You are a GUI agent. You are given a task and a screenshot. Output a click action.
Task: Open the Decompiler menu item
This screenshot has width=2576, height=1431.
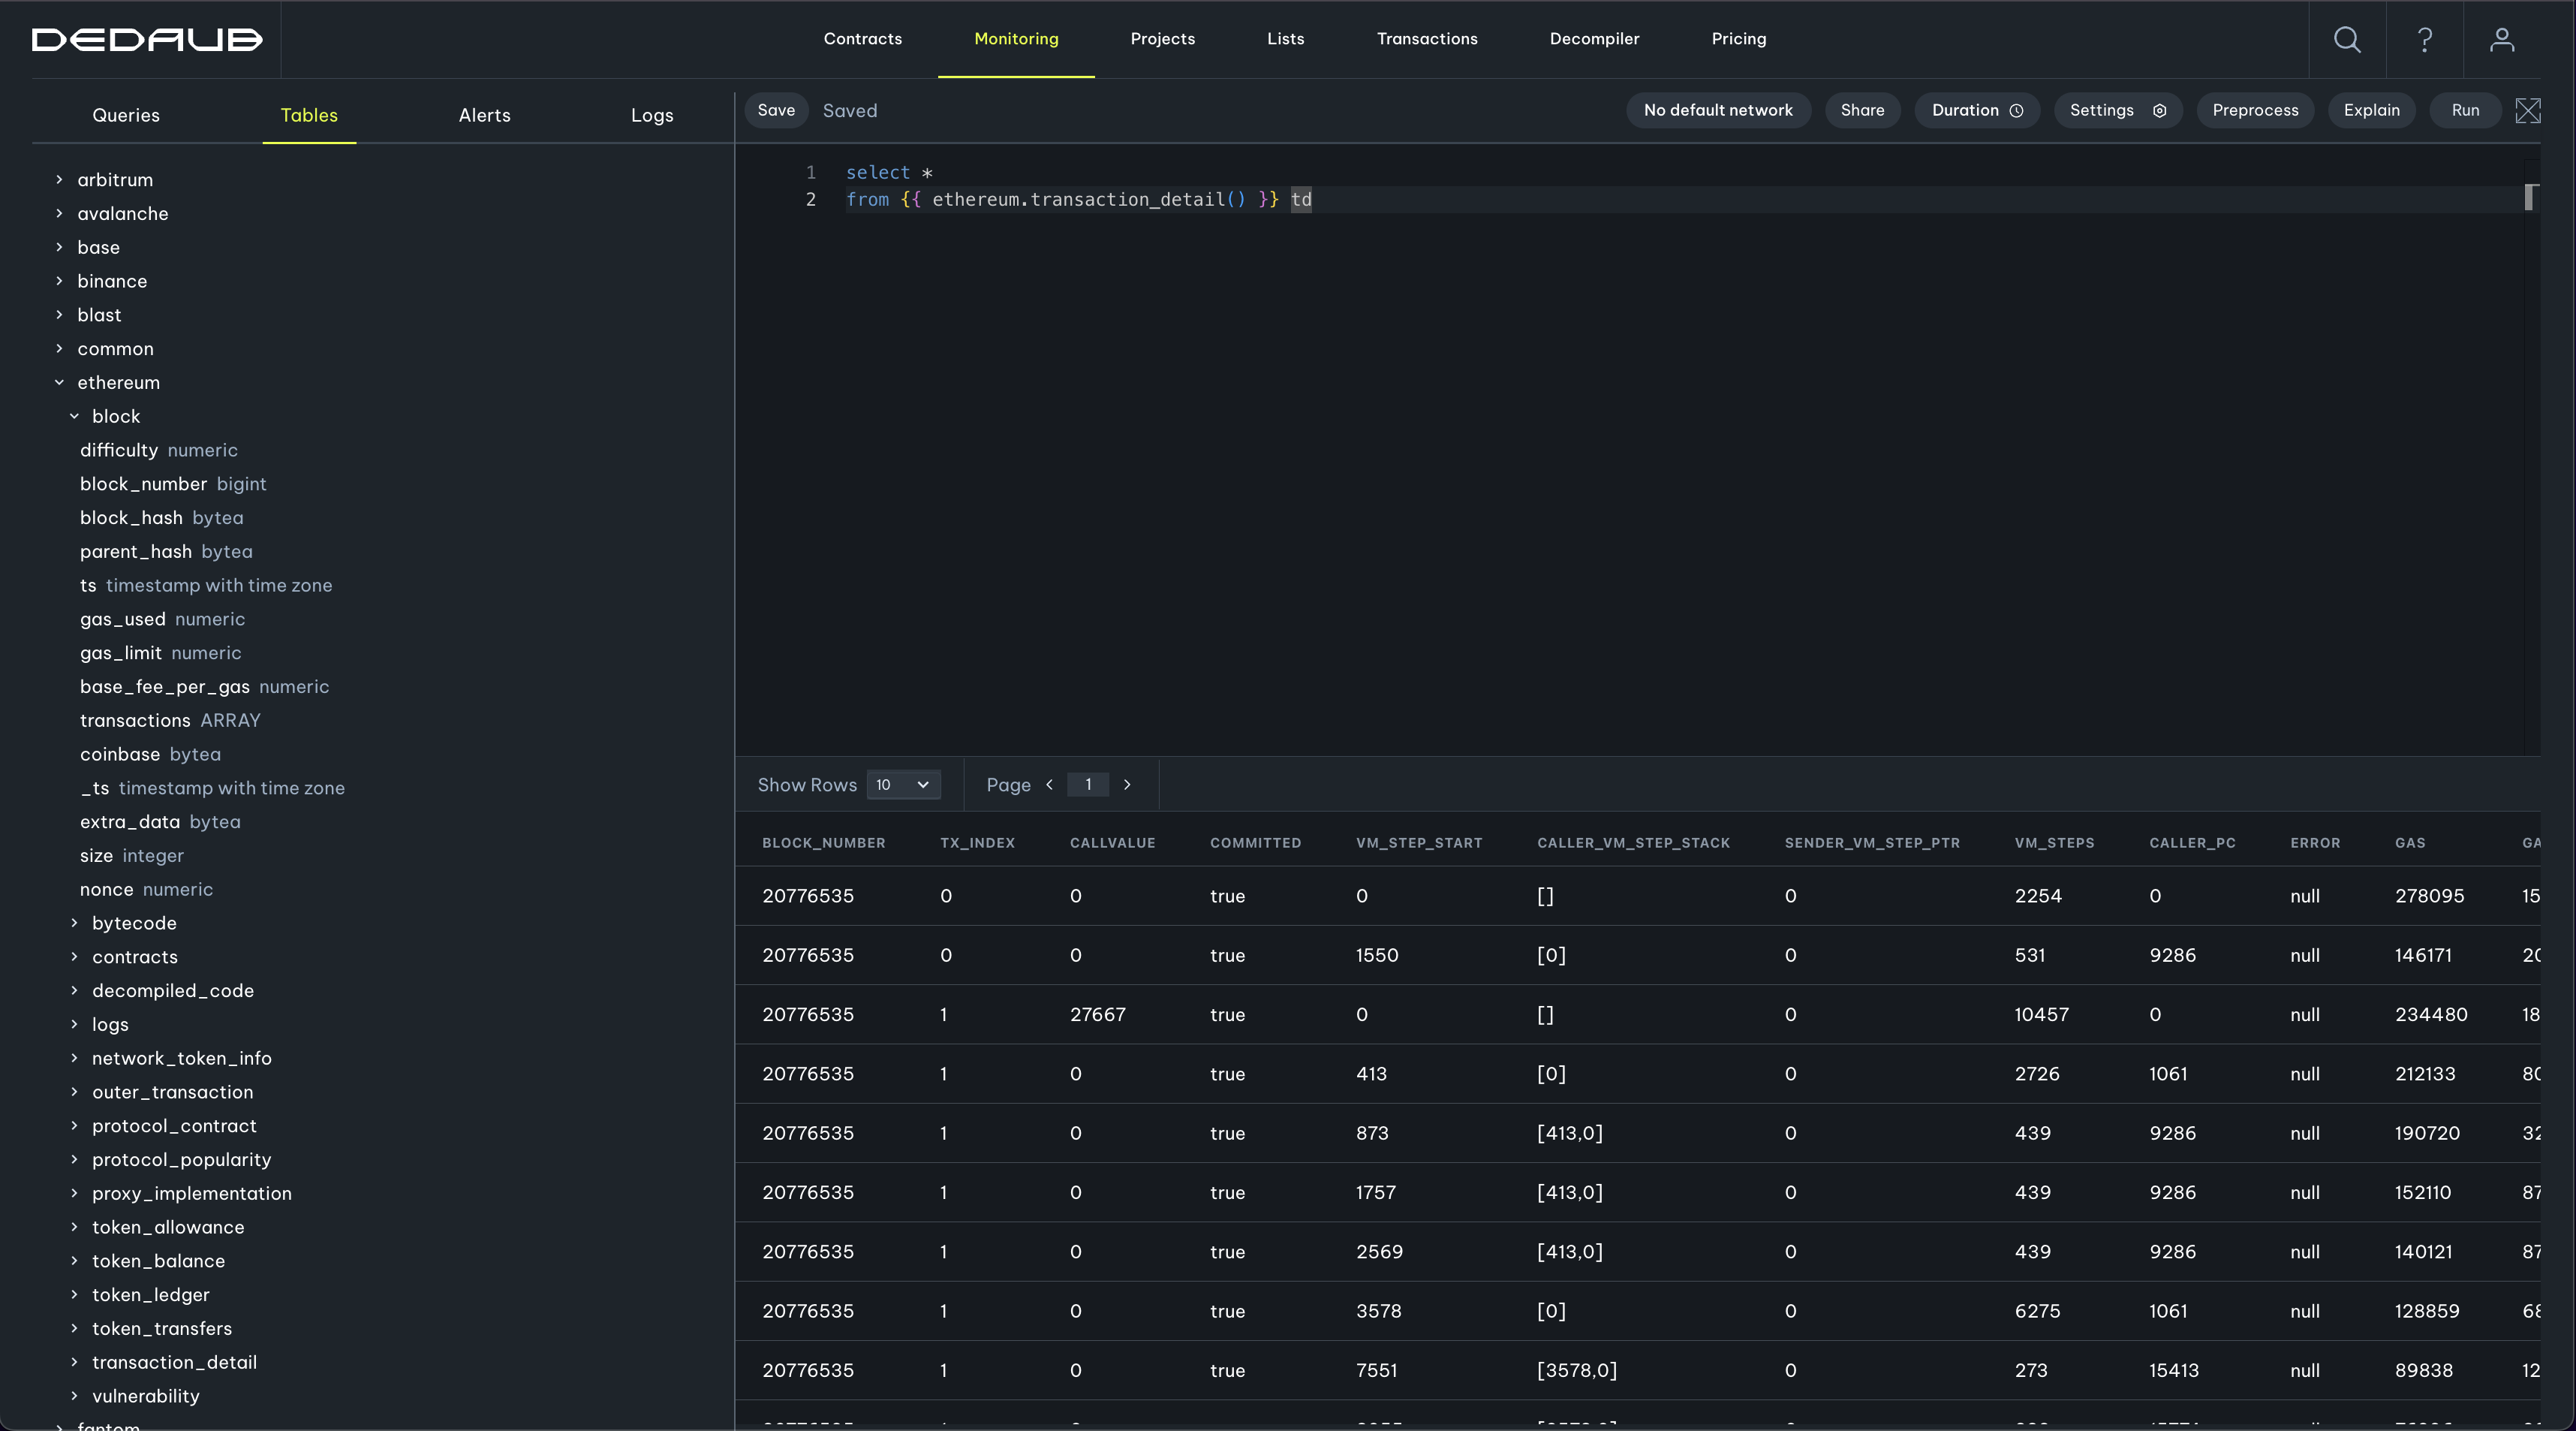(1593, 39)
